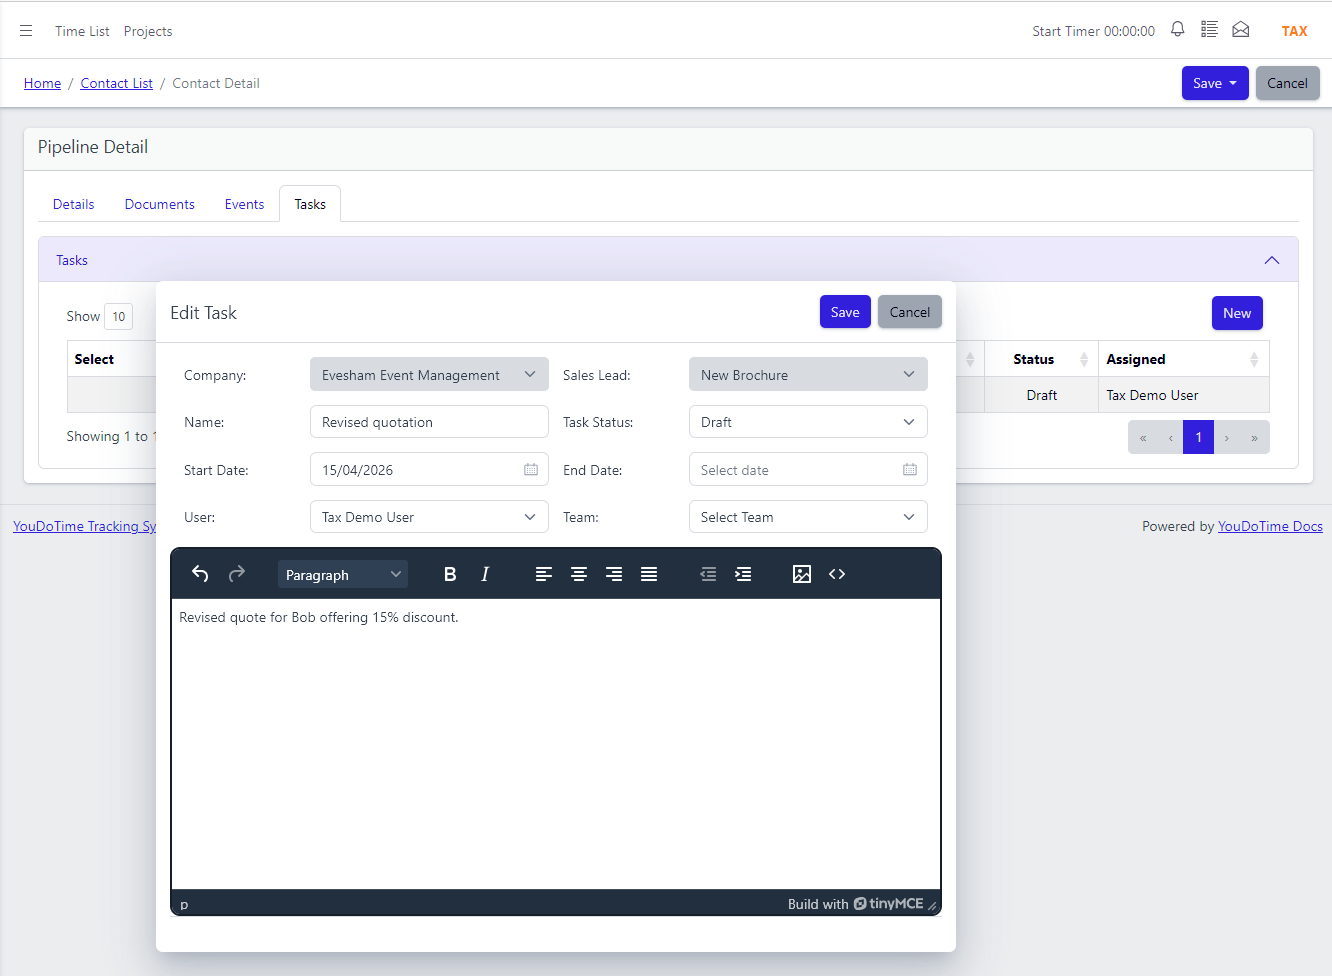Click into the editor text body

(x=556, y=743)
